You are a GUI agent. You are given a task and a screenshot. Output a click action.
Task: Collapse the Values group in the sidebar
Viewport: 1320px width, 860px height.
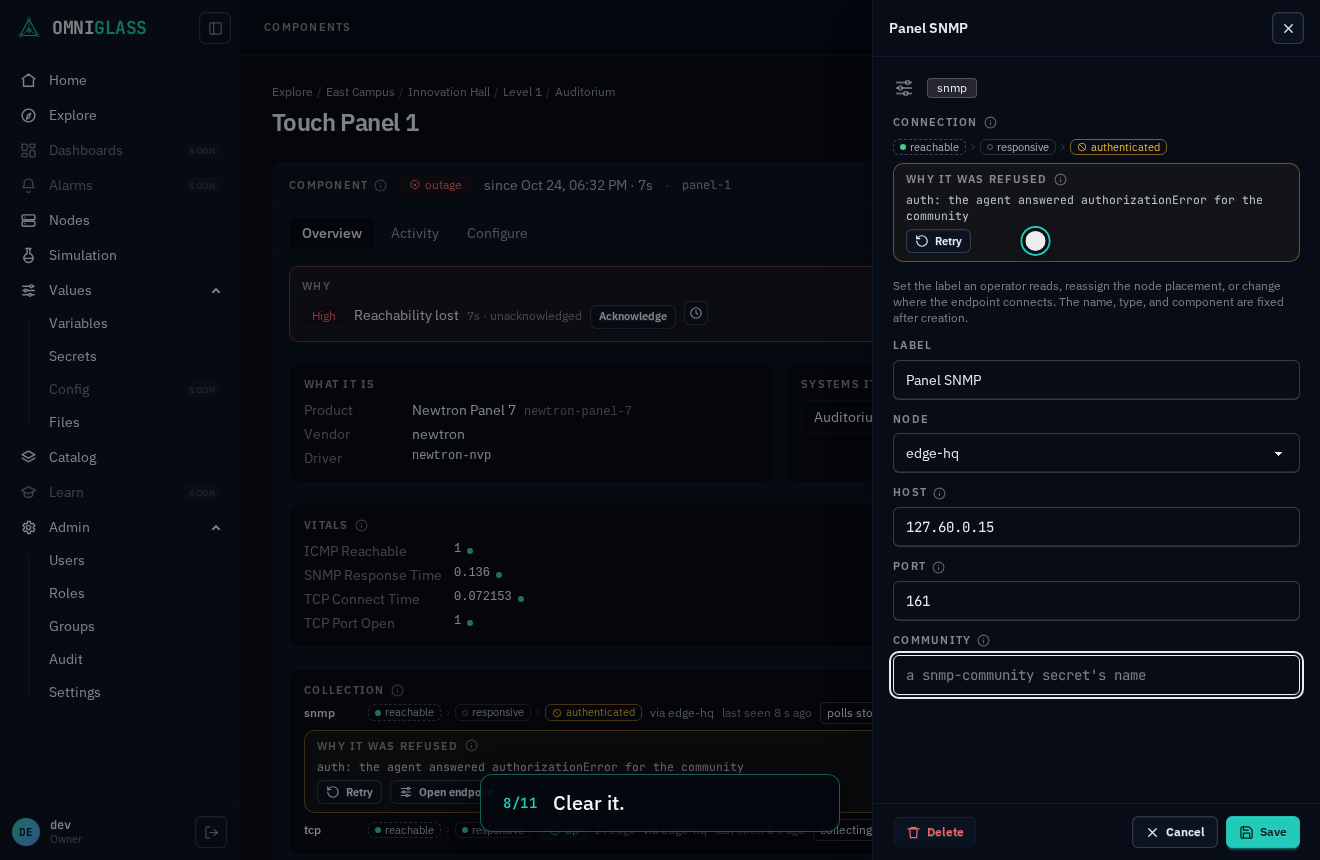216,290
